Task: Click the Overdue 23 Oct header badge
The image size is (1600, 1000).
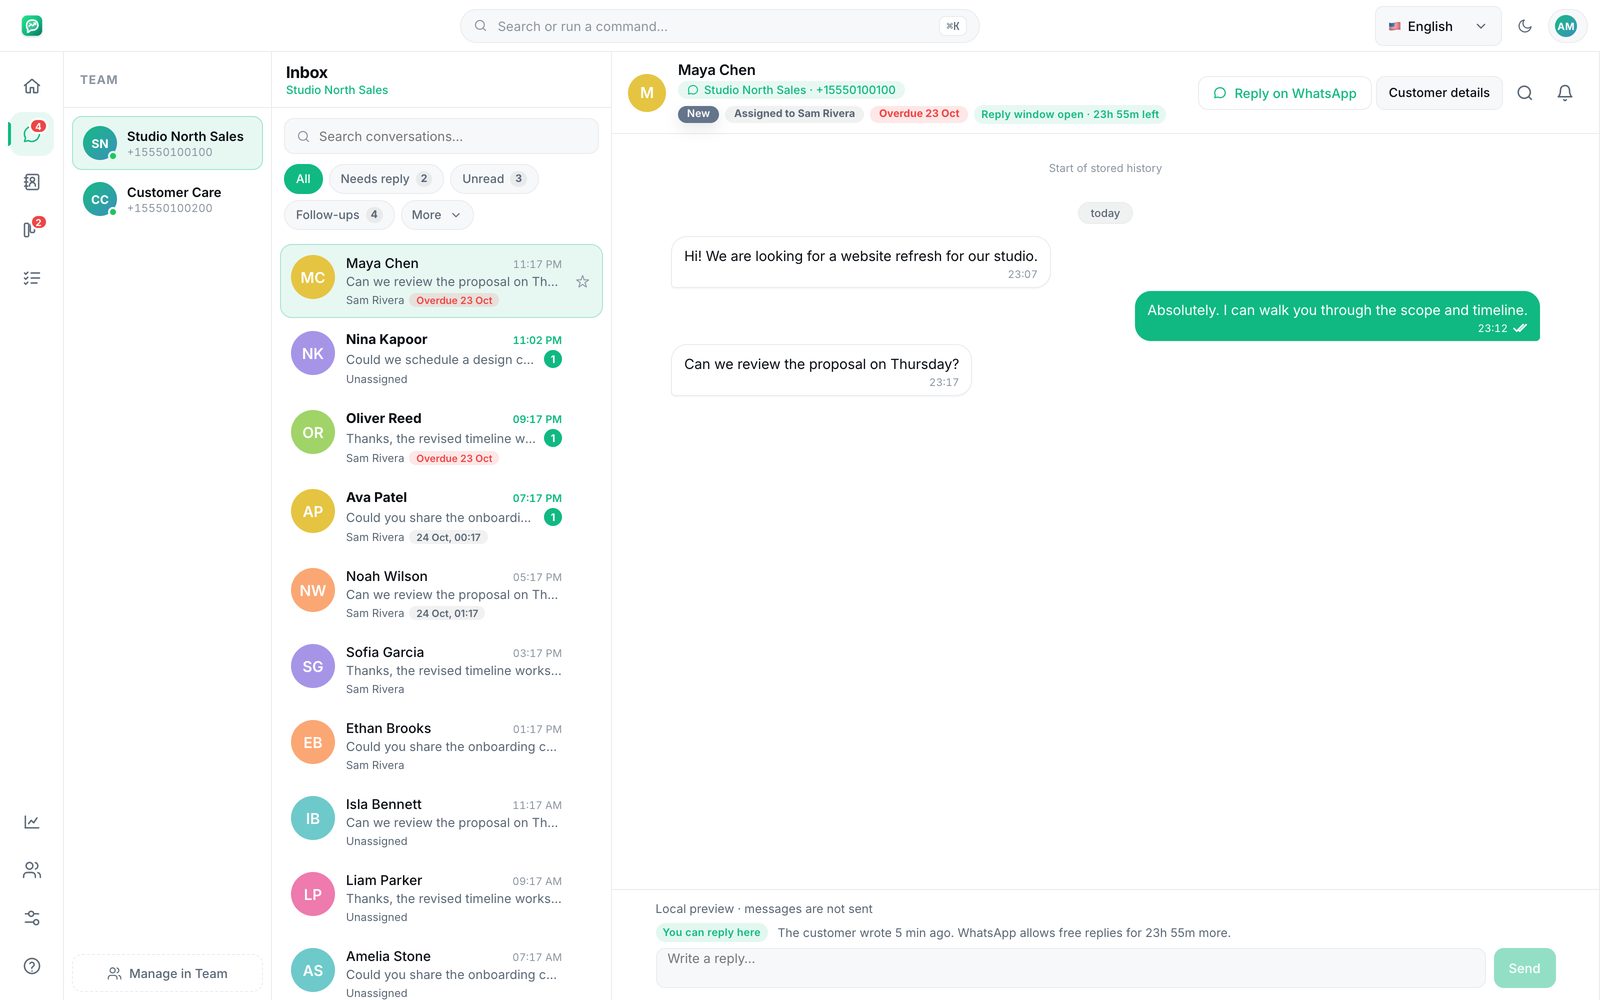Action: point(919,114)
